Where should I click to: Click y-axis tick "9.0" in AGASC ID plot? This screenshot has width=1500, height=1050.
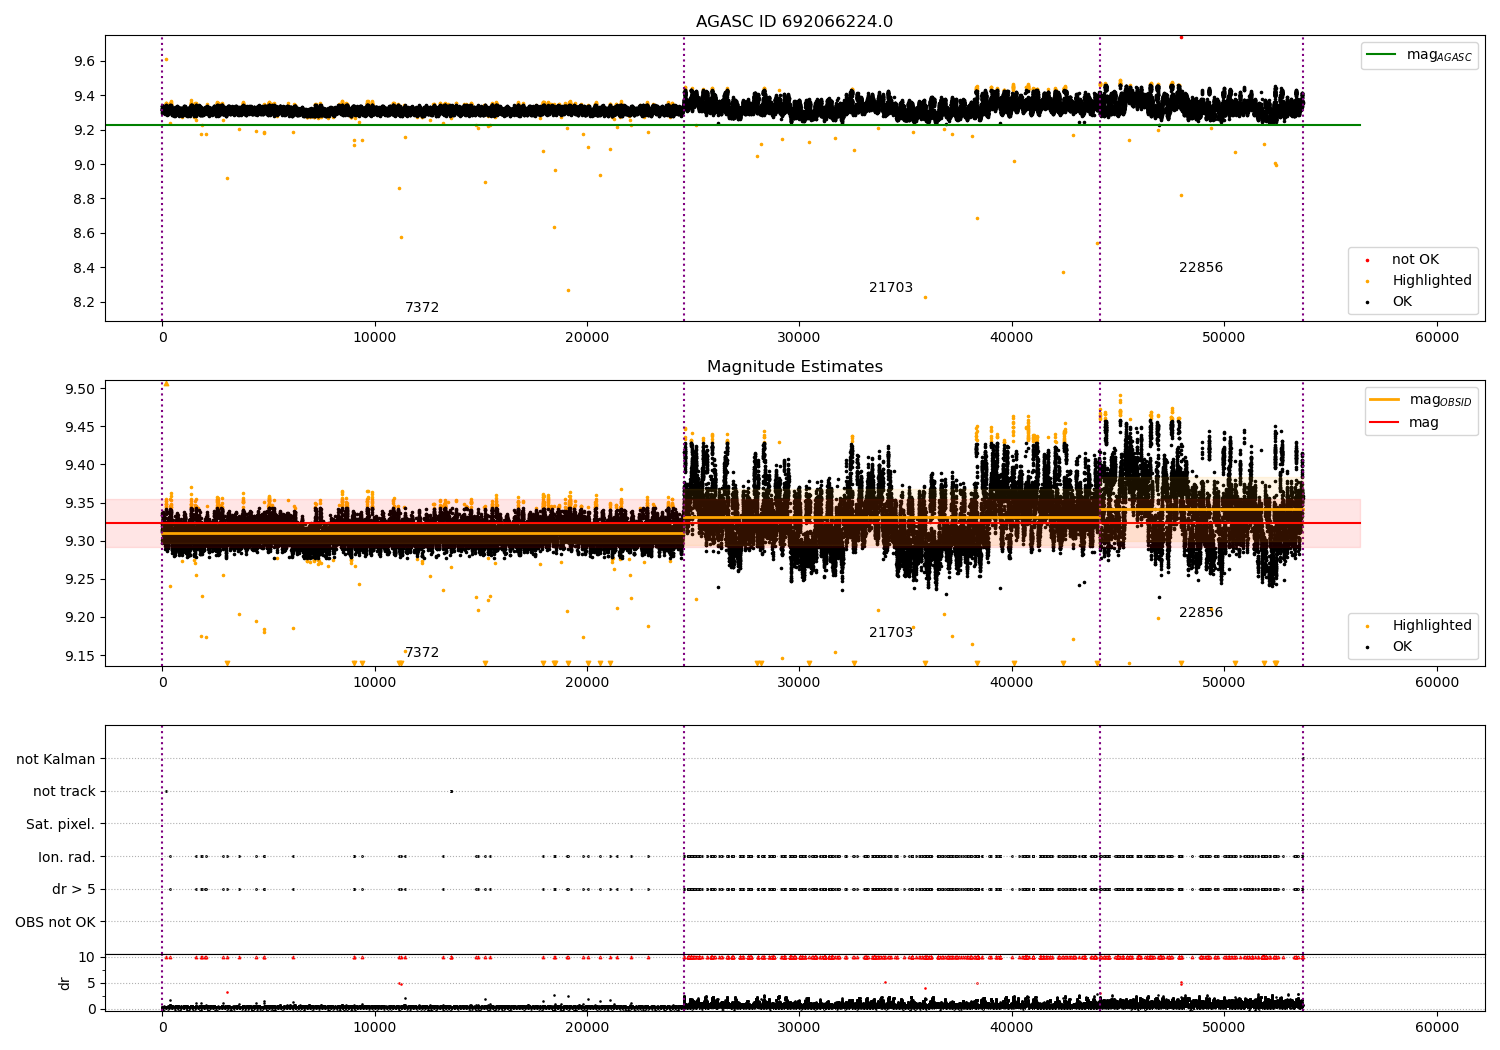(84, 164)
